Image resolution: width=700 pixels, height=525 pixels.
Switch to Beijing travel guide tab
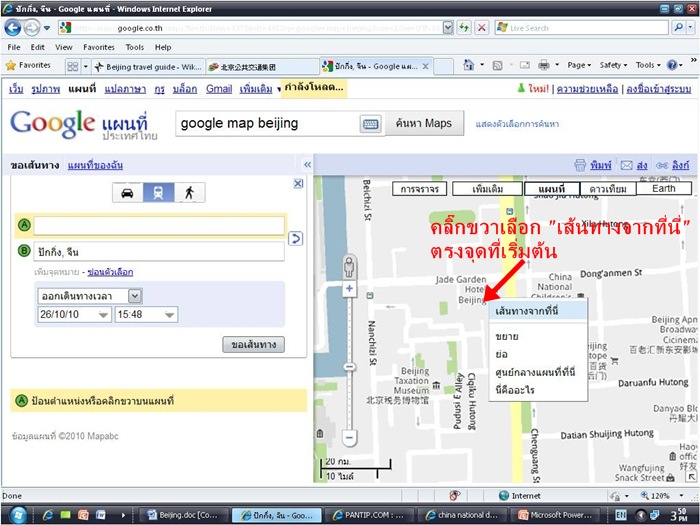tap(149, 67)
